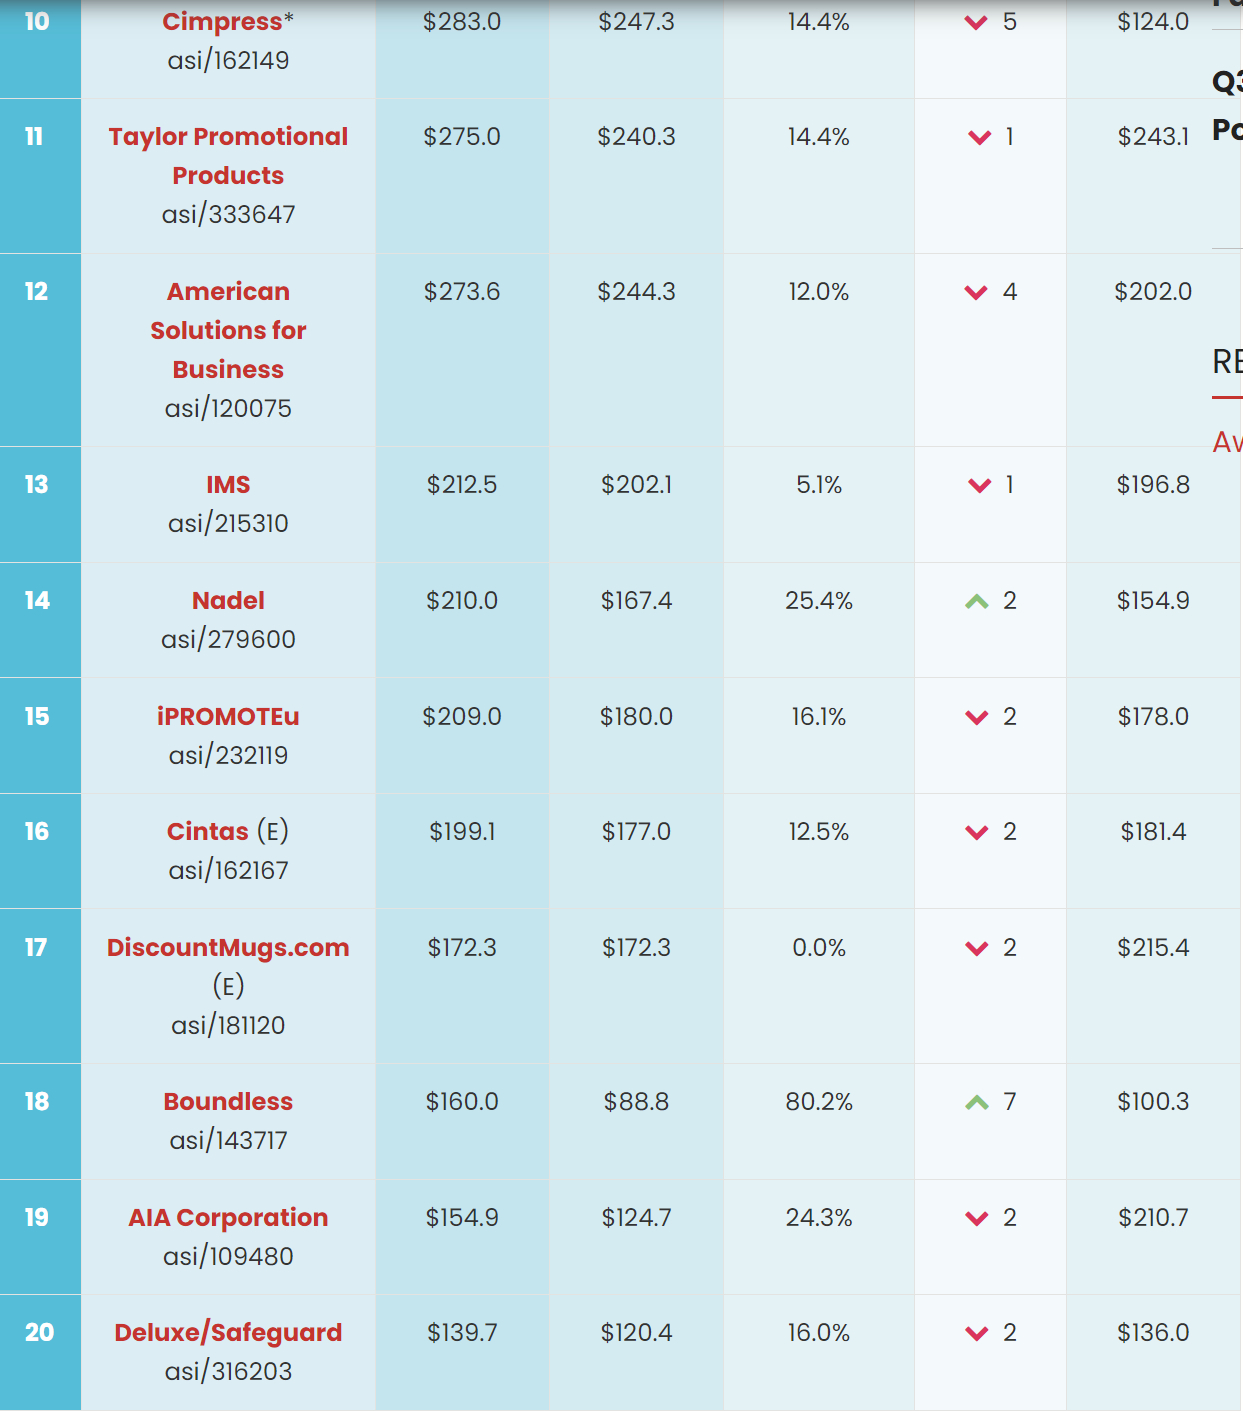This screenshot has width=1243, height=1411.
Task: Click green up arrow in Boundless row
Action: (x=977, y=1102)
